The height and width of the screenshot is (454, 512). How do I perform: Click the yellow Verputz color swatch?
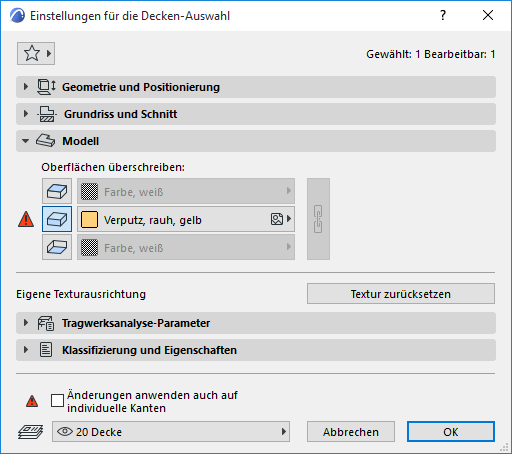click(x=89, y=219)
